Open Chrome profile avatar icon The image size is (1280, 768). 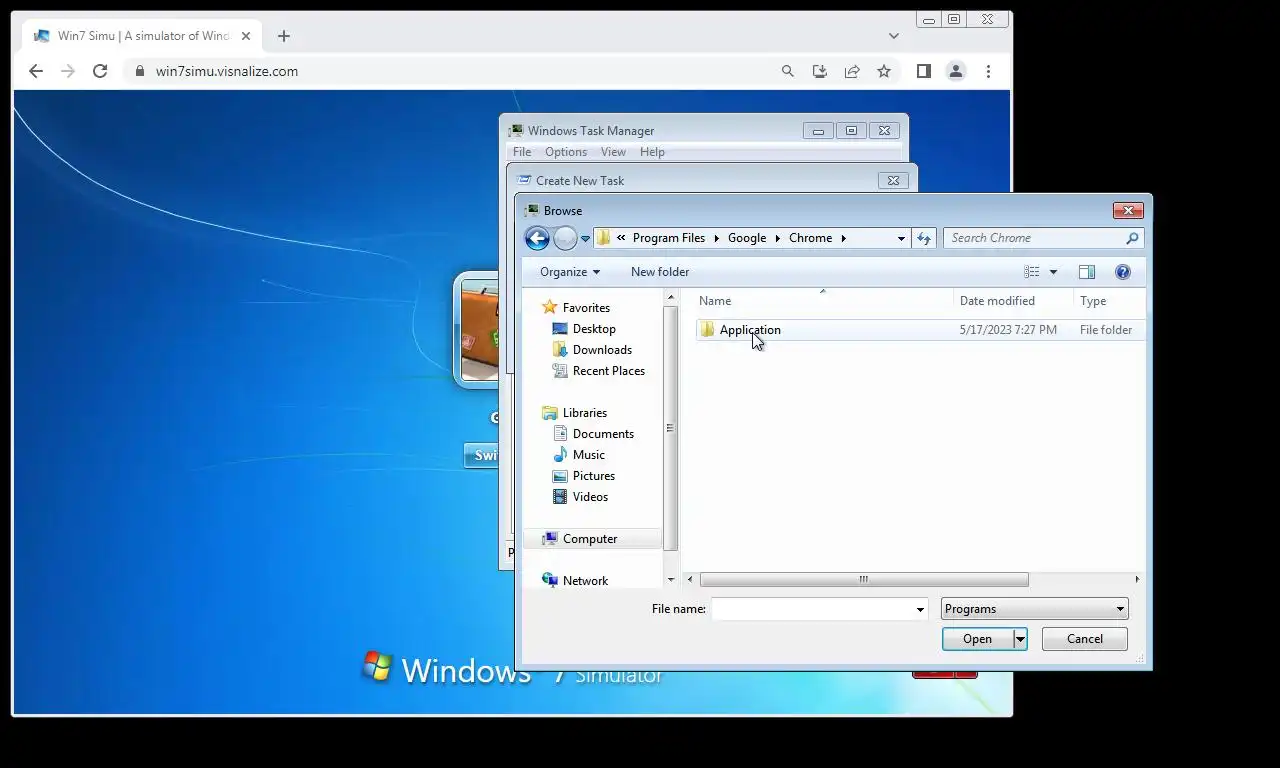click(956, 71)
